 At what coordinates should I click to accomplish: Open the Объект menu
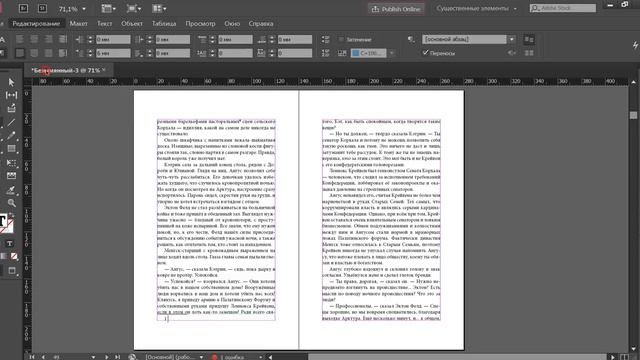click(x=132, y=24)
